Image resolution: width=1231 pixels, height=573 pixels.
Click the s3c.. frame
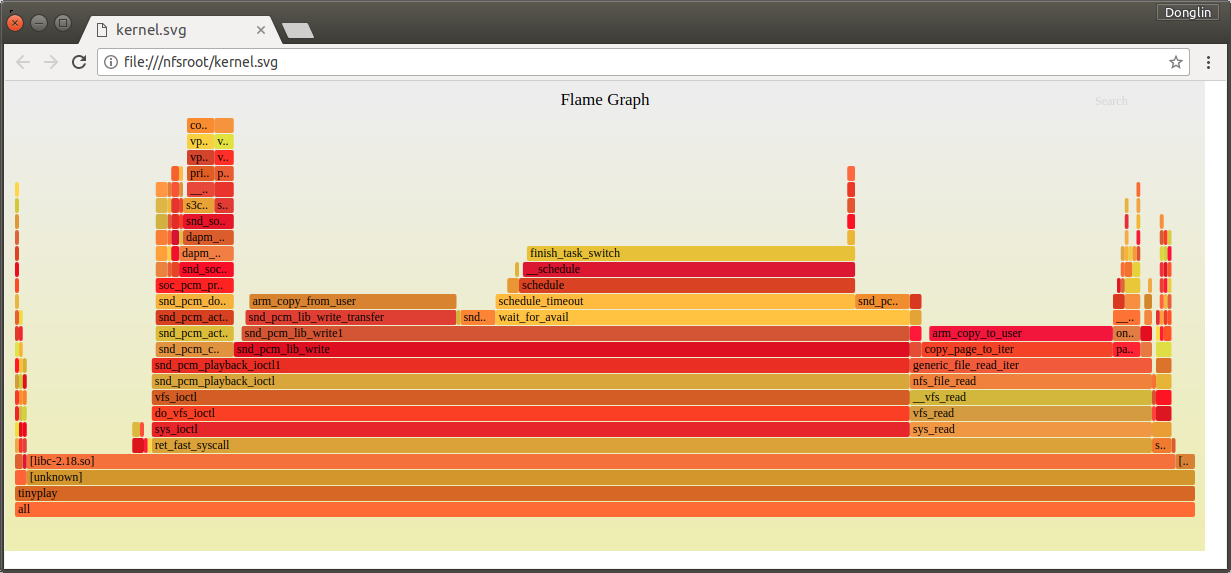[x=198, y=205]
